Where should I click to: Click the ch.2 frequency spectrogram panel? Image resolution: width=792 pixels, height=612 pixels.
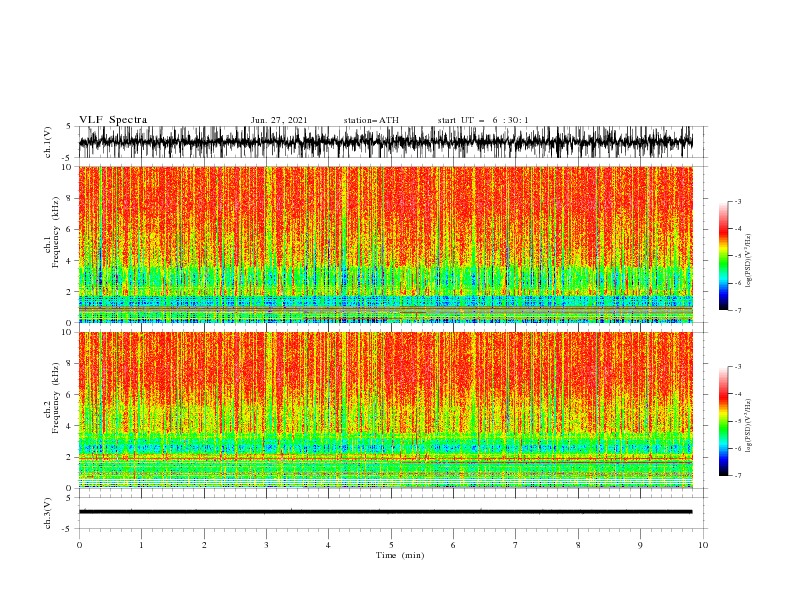point(386,410)
